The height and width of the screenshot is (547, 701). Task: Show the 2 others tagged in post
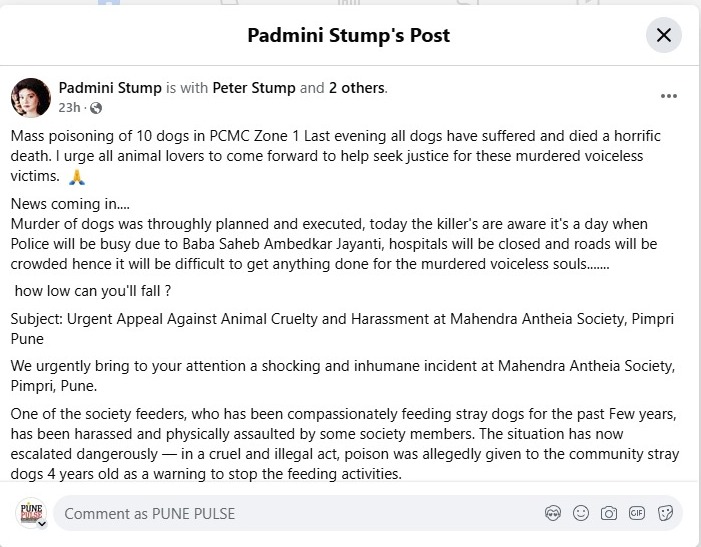(357, 88)
